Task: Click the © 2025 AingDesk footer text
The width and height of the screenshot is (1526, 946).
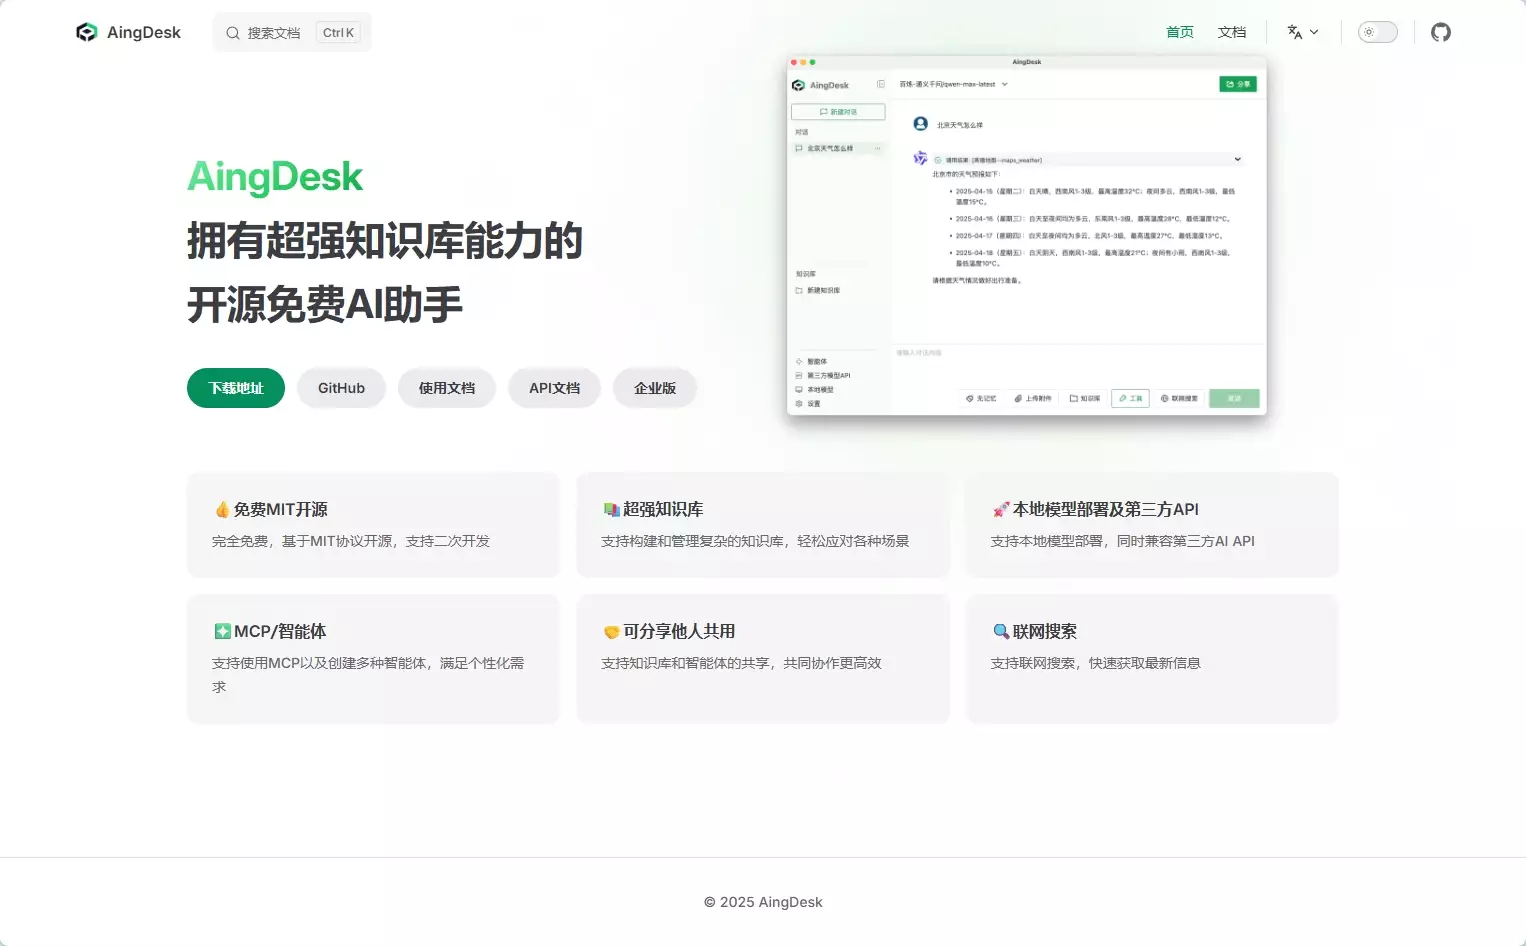Action: [x=763, y=902]
